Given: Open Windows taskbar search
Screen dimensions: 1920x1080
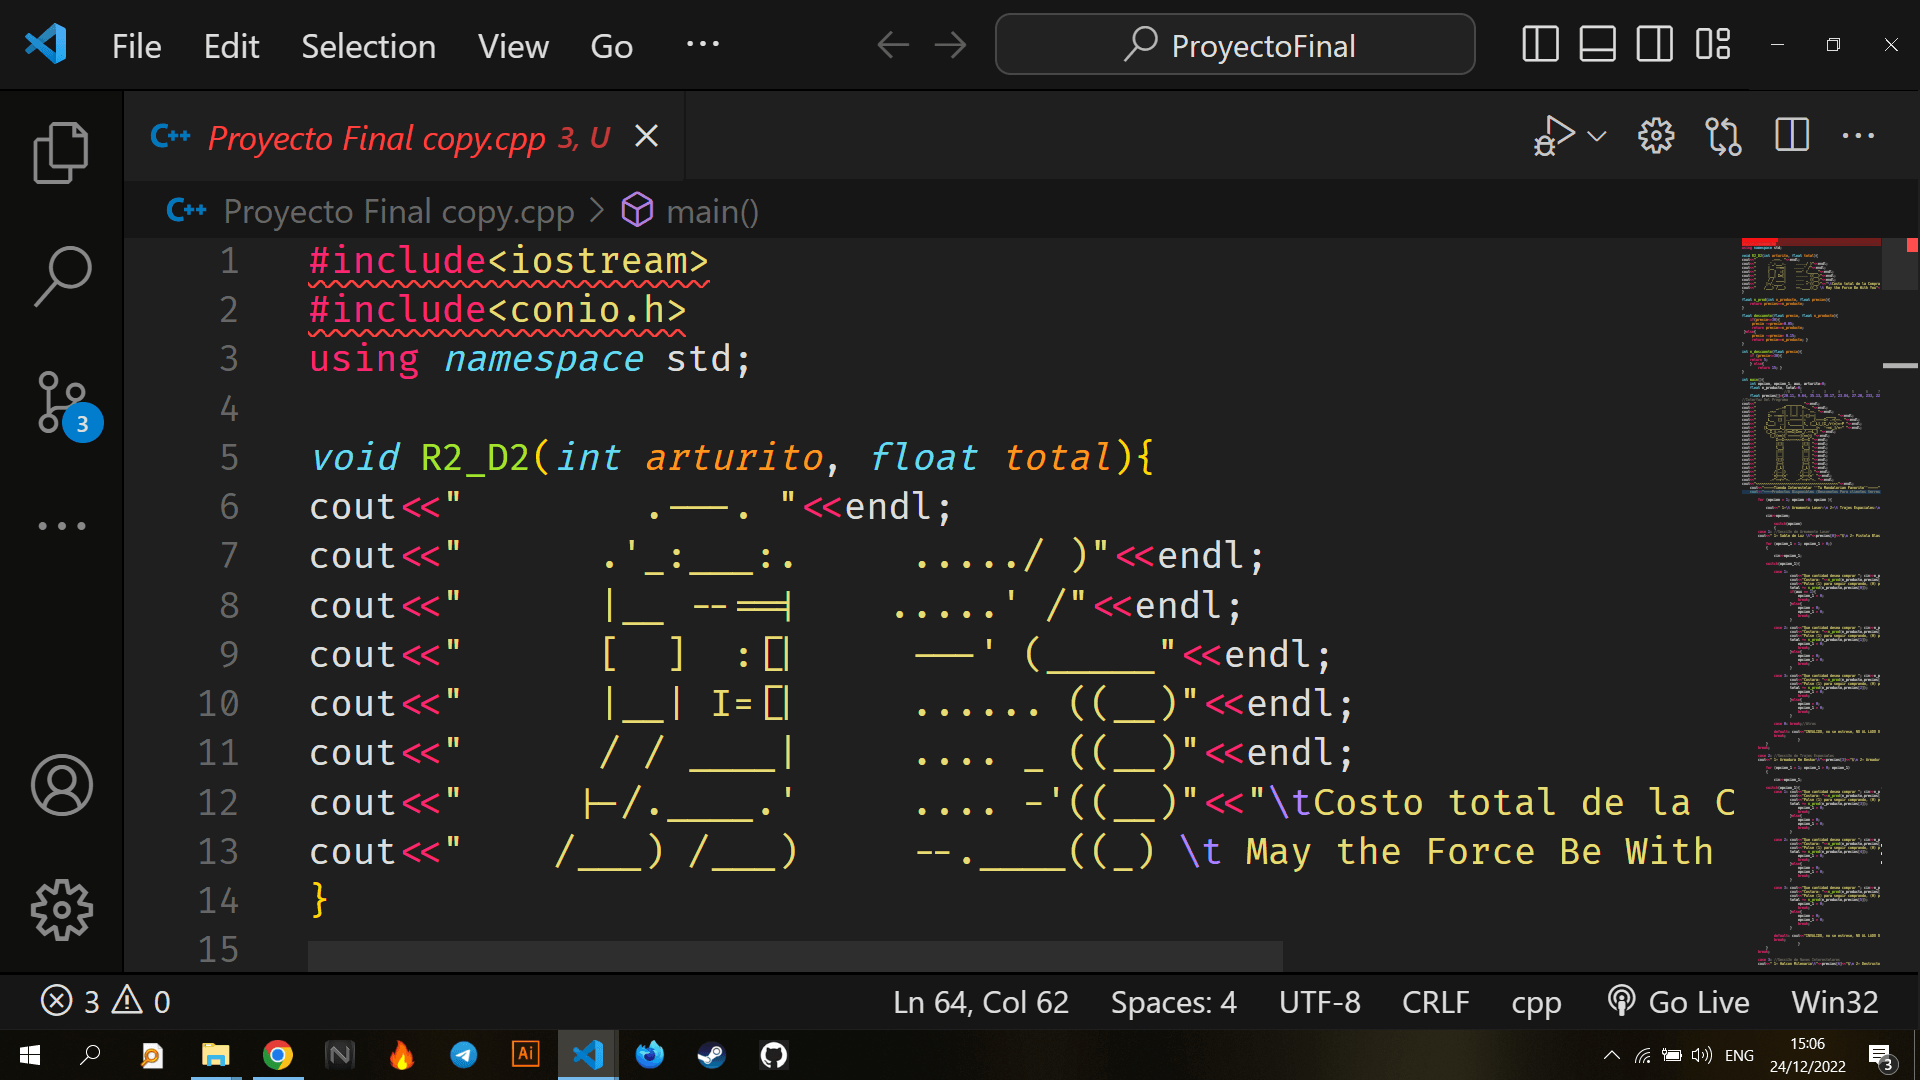Looking at the screenshot, I should [x=90, y=1055].
